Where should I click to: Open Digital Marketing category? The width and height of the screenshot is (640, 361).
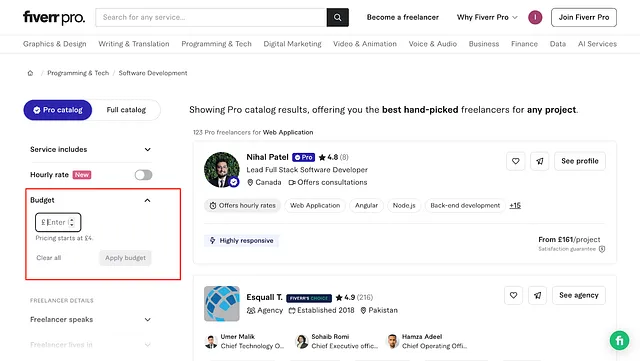click(x=292, y=44)
